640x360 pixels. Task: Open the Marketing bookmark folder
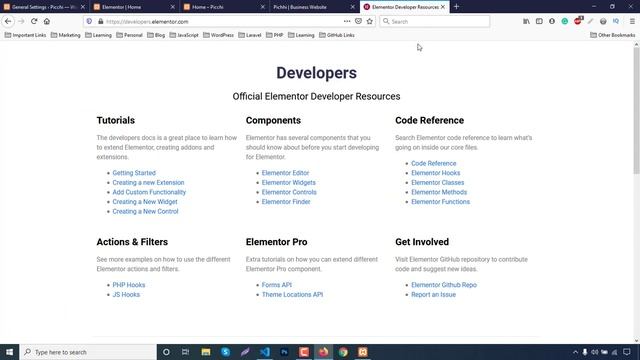[x=66, y=35]
